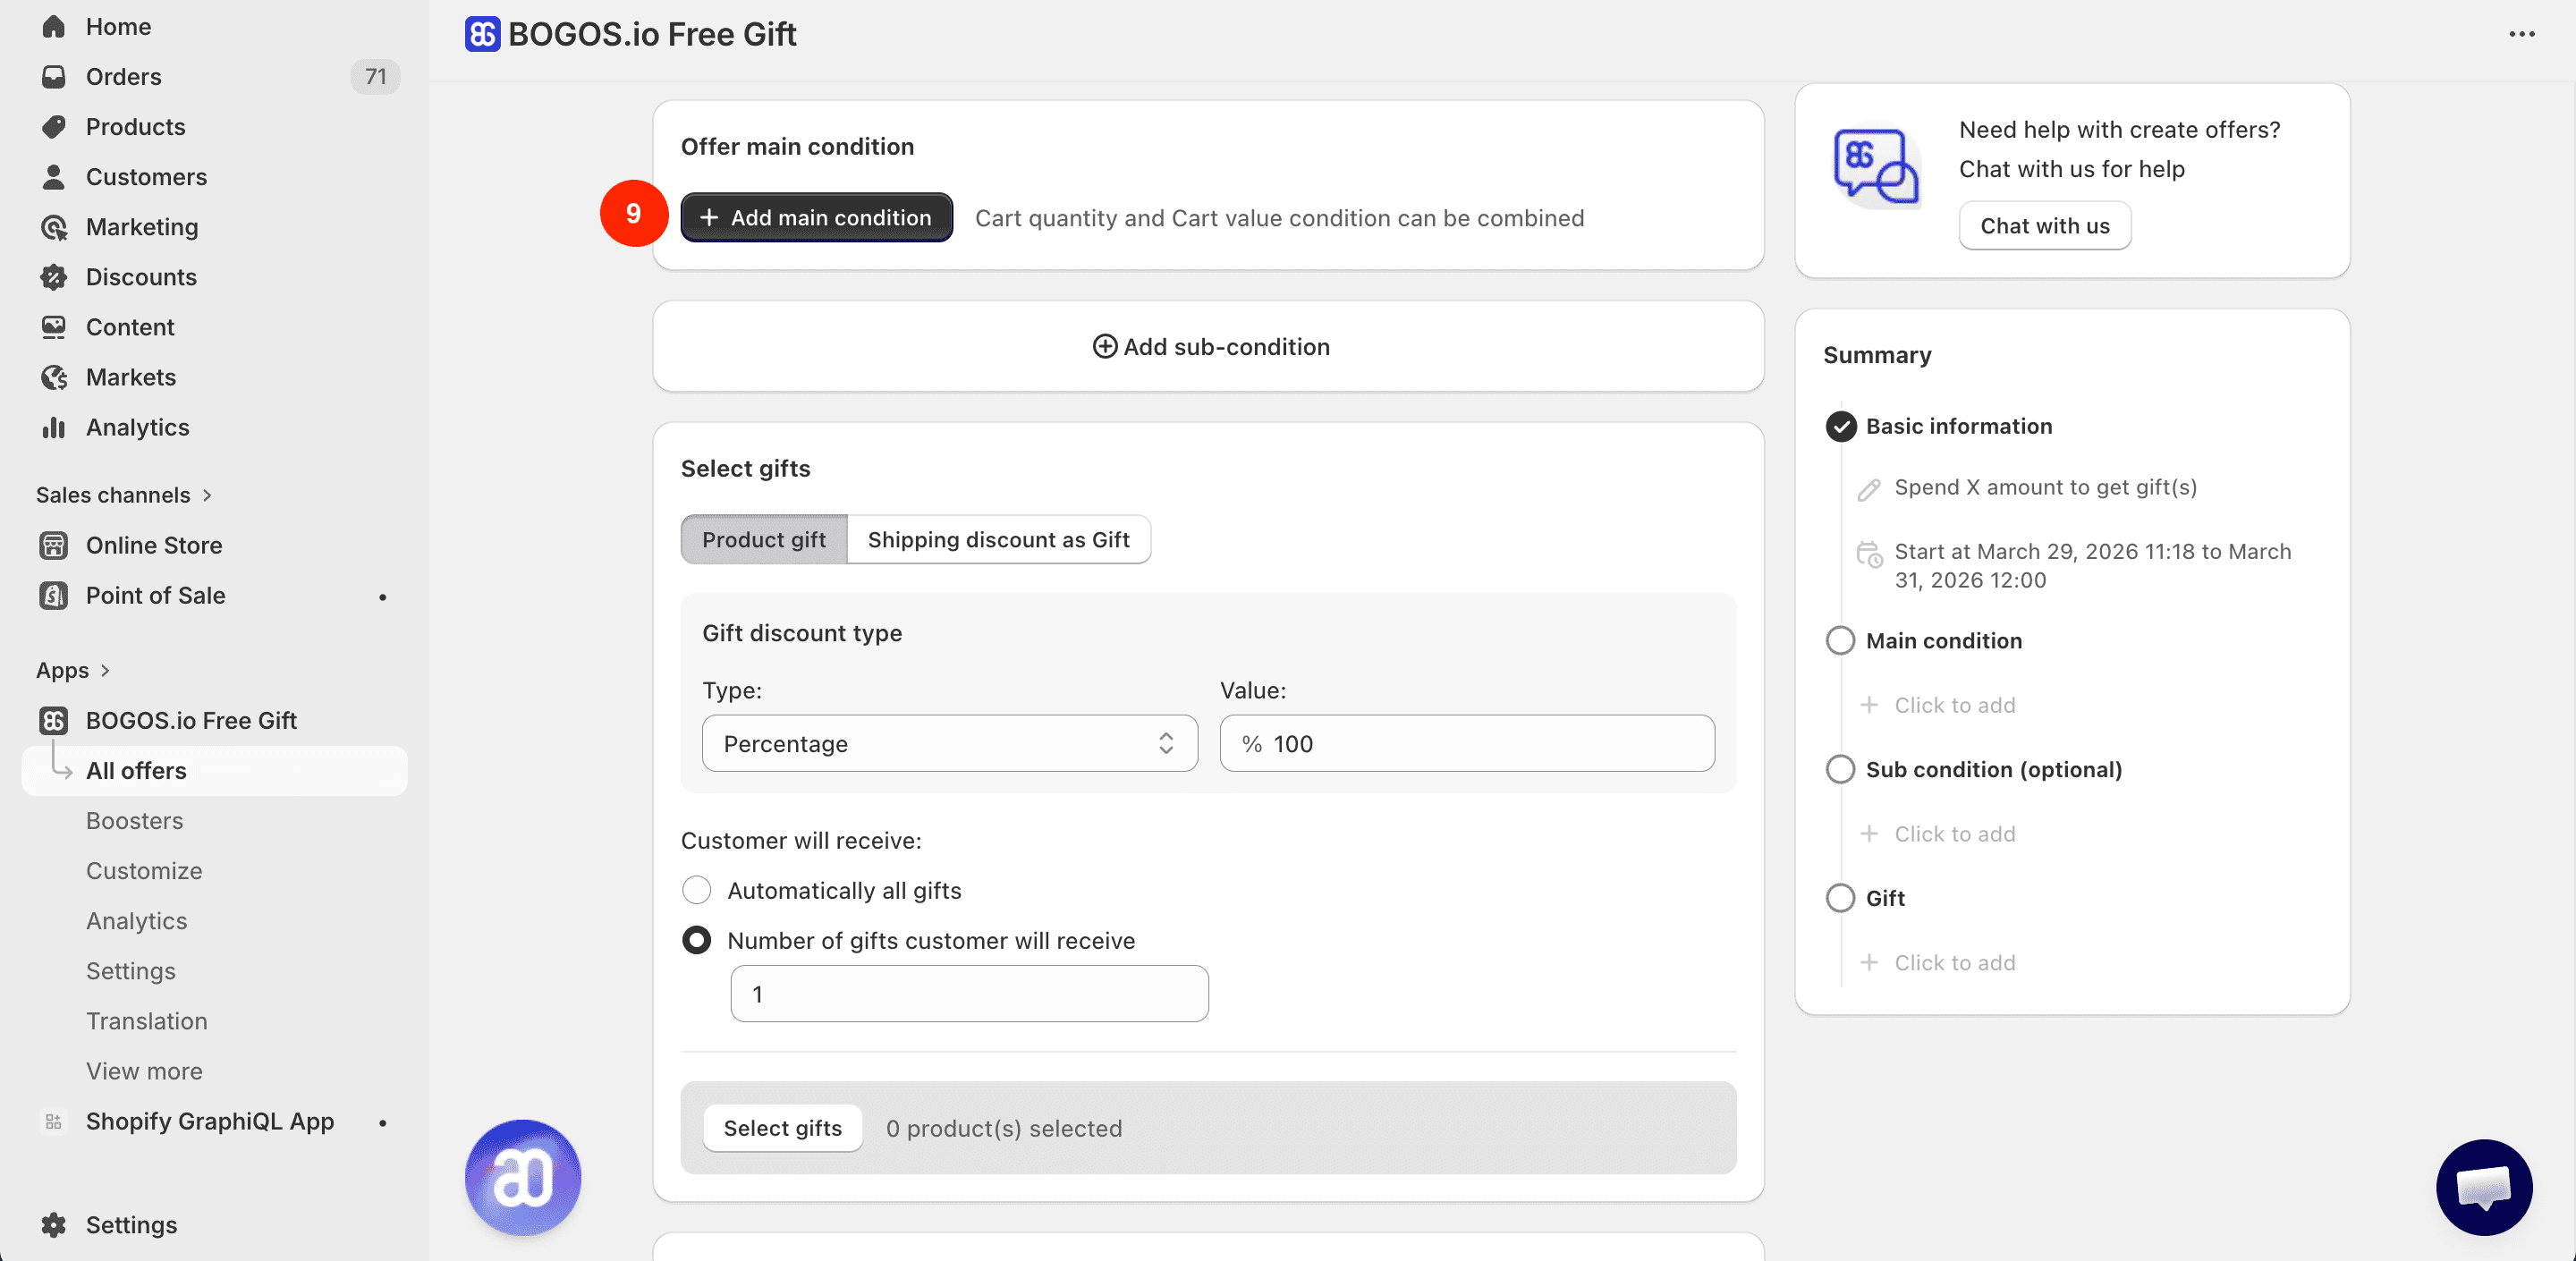Image resolution: width=2576 pixels, height=1261 pixels.
Task: Click the Online Store storefront icon
Action: coord(54,545)
